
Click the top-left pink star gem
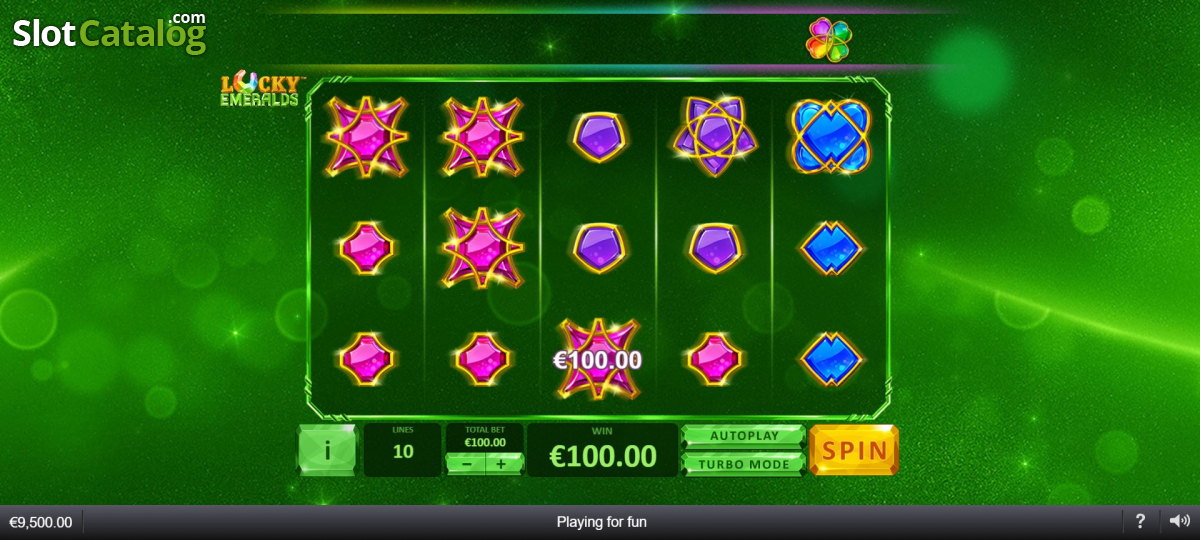pyautogui.click(x=366, y=137)
